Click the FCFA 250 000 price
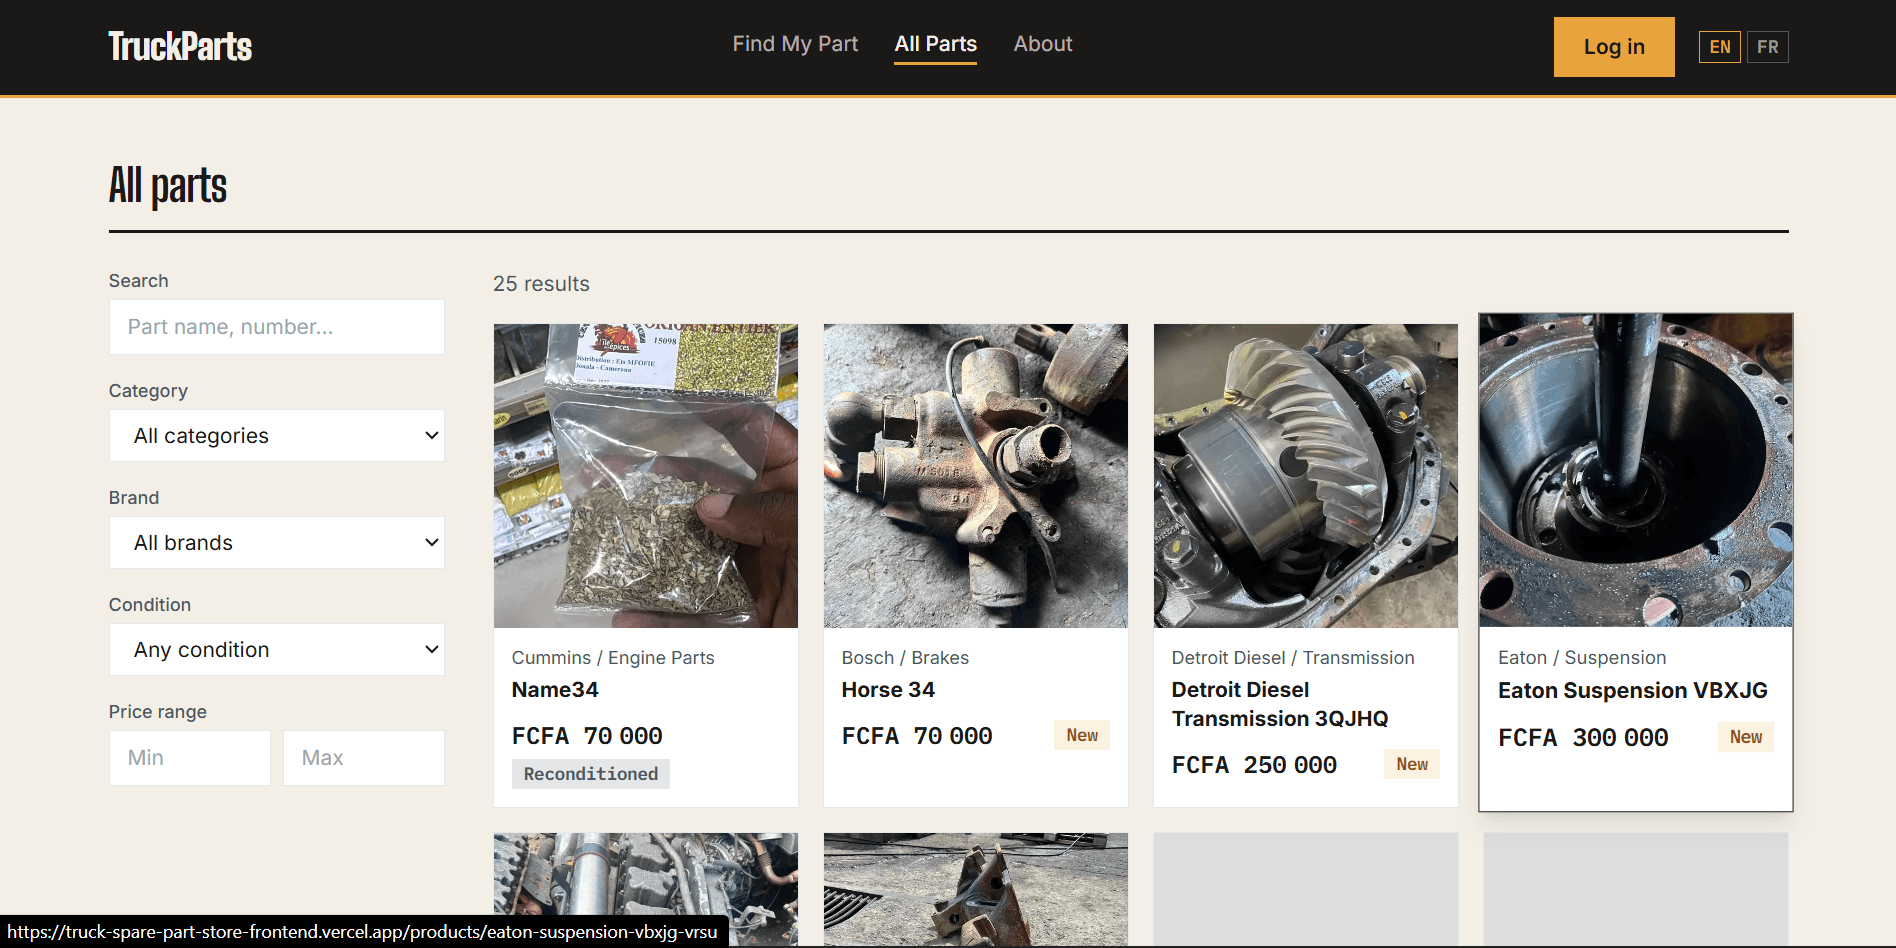Viewport: 1896px width, 948px height. (1254, 765)
